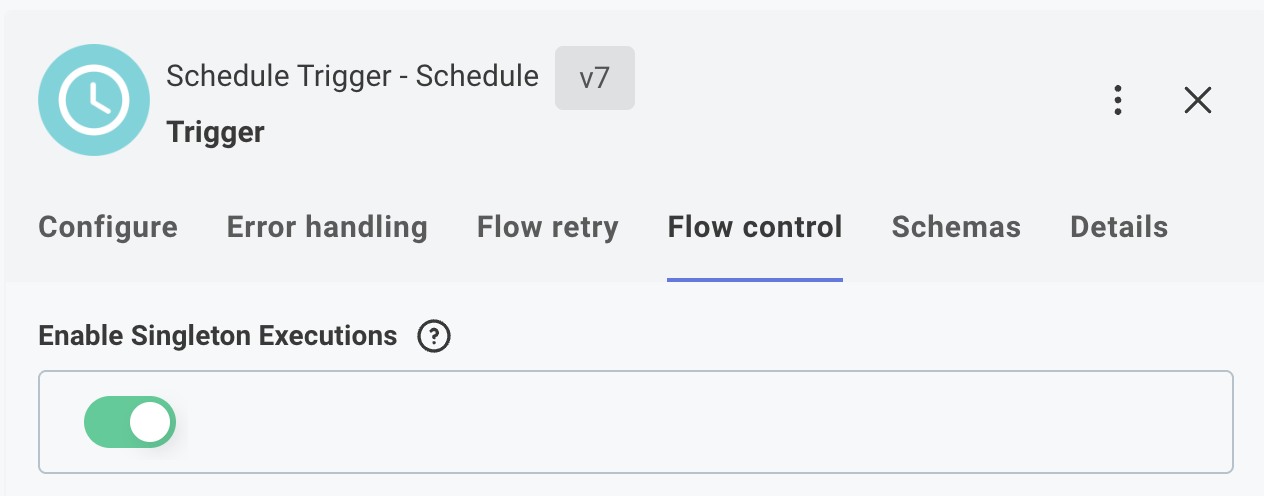Go to the Flow retry tab
Image resolution: width=1264 pixels, height=496 pixels.
pyautogui.click(x=547, y=227)
